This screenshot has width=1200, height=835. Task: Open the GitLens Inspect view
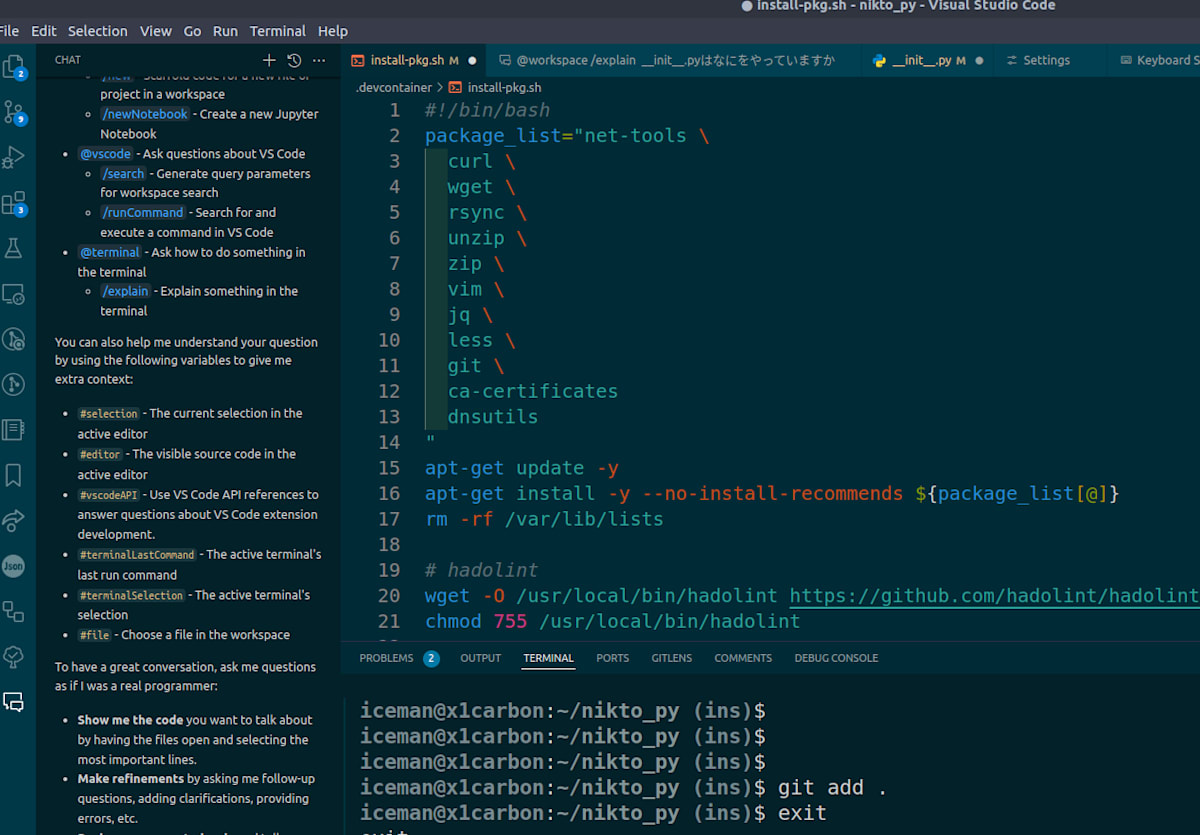(x=14, y=340)
